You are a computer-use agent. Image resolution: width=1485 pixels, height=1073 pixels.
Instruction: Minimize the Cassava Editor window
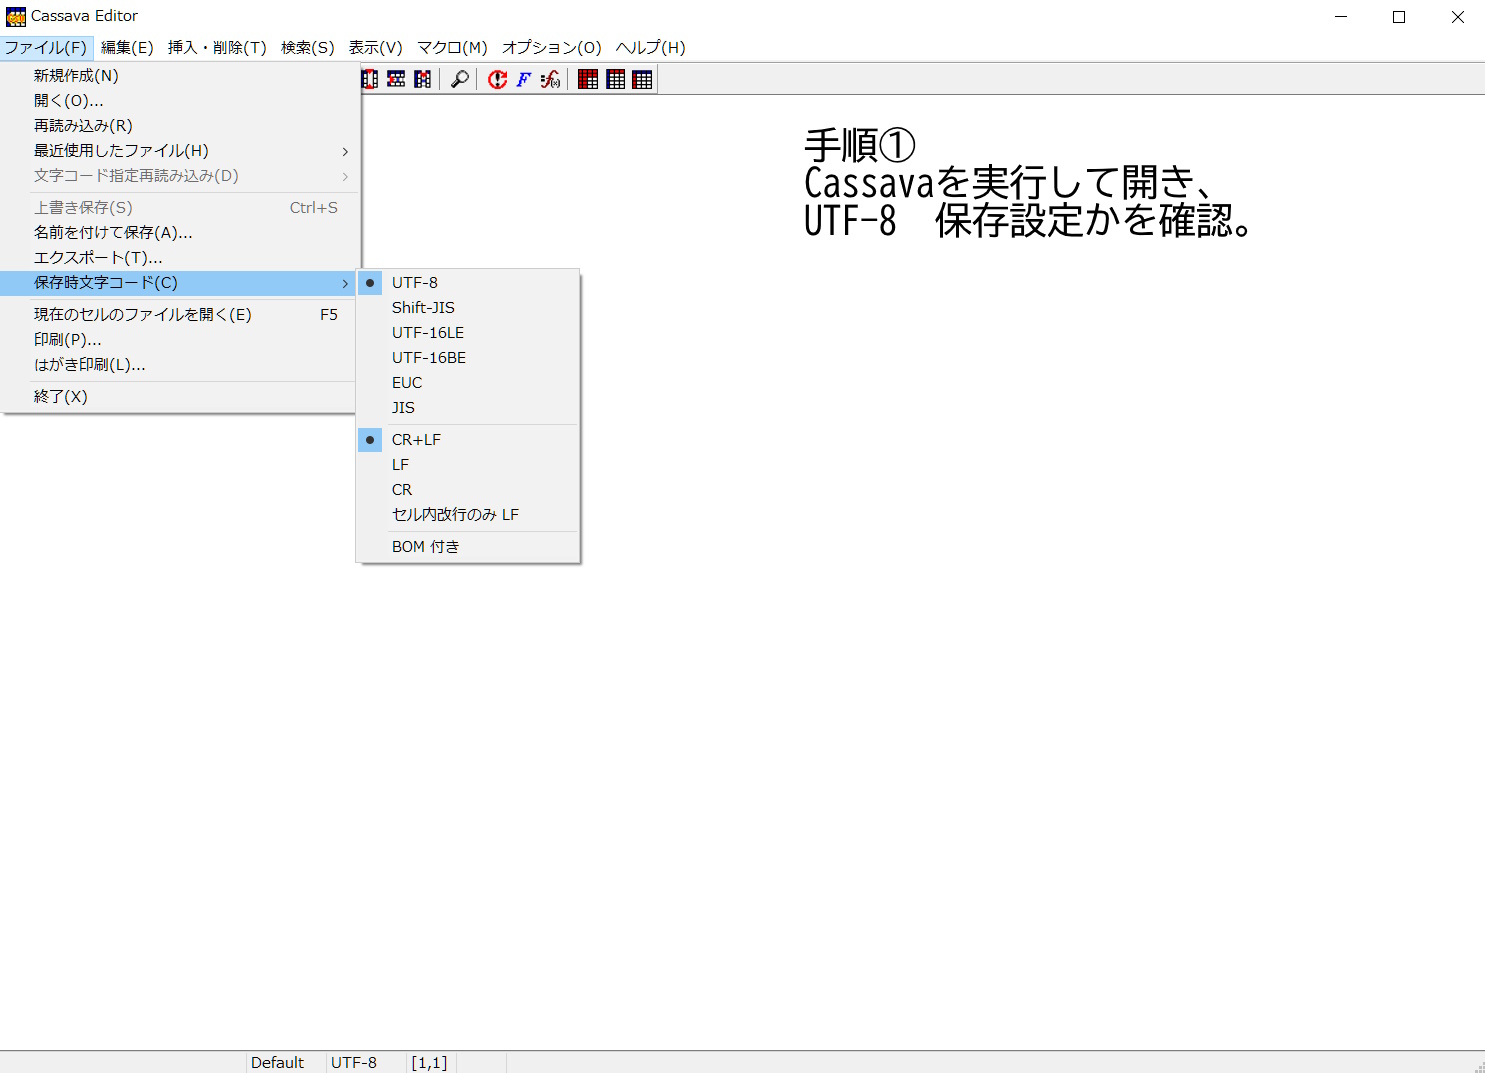1341,17
